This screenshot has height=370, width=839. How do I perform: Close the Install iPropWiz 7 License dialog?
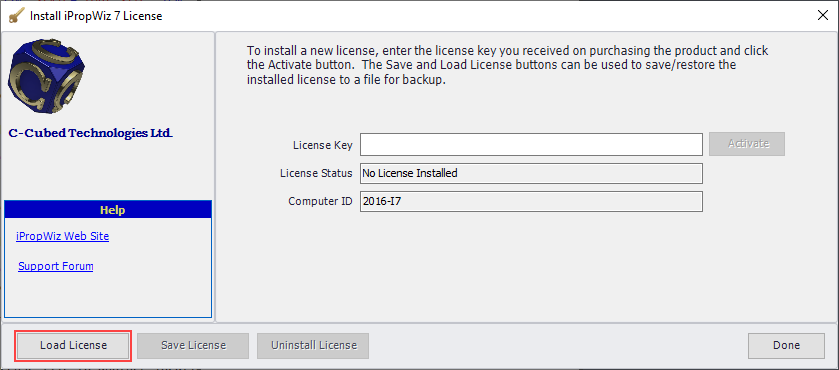823,16
